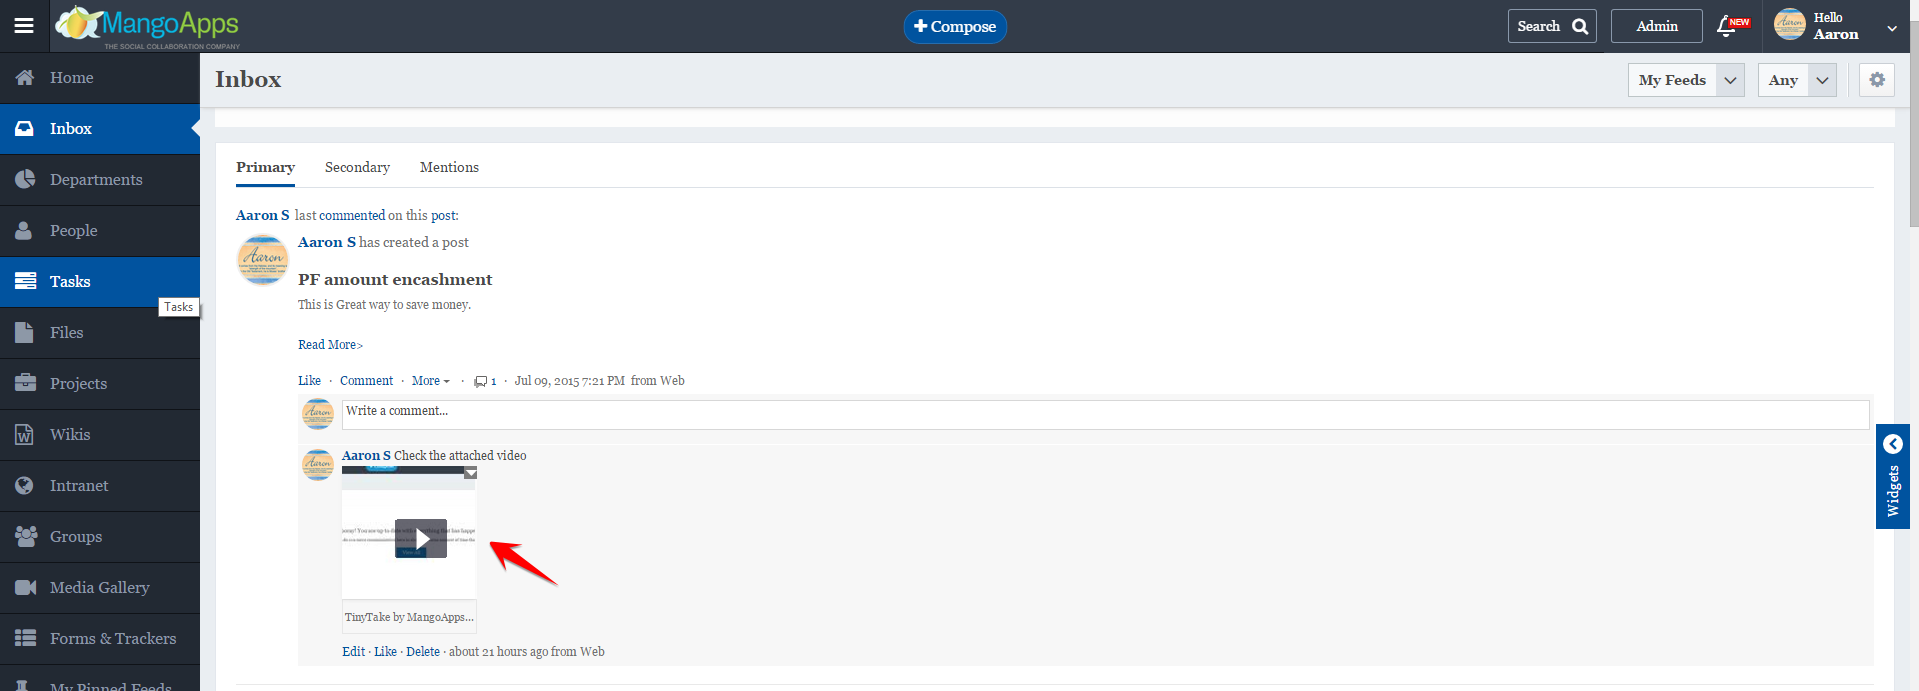
Task: Open the video attachment options arrow
Action: coord(470,473)
